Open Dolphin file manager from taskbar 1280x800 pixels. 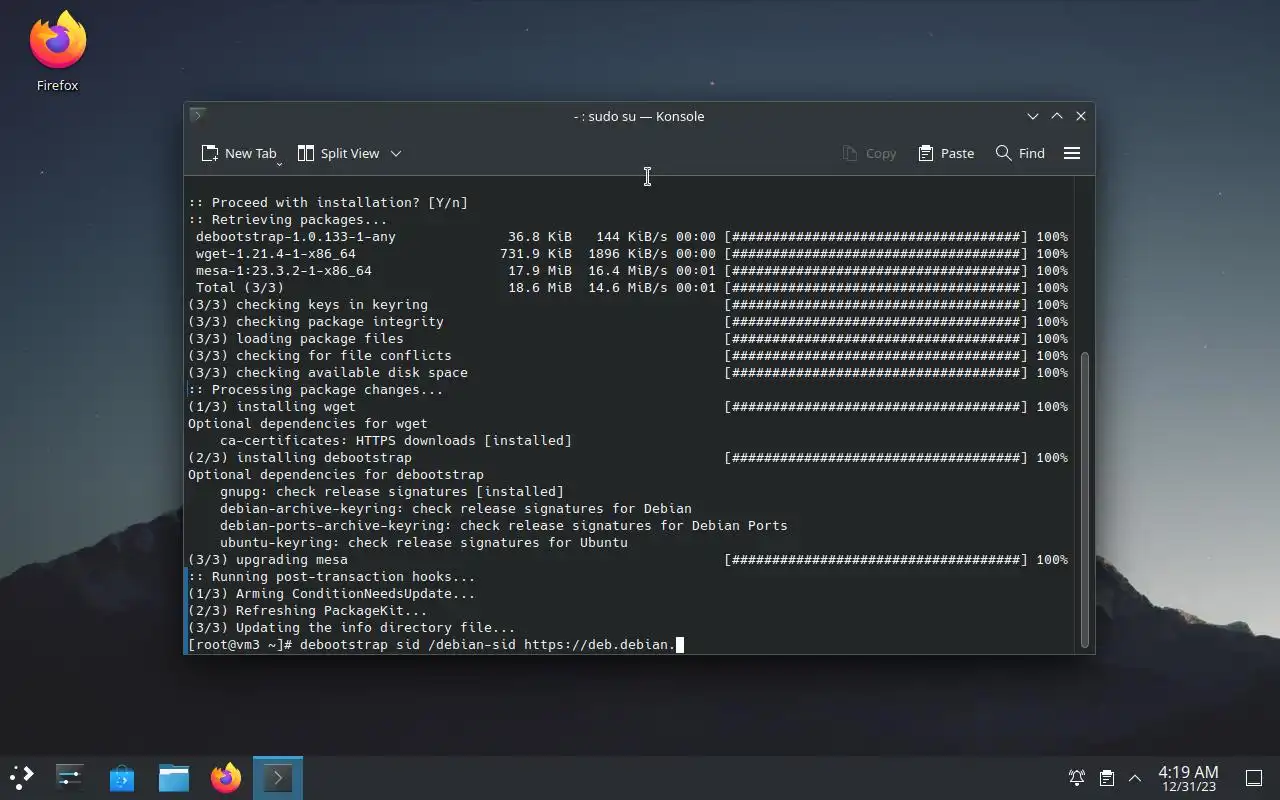(174, 777)
